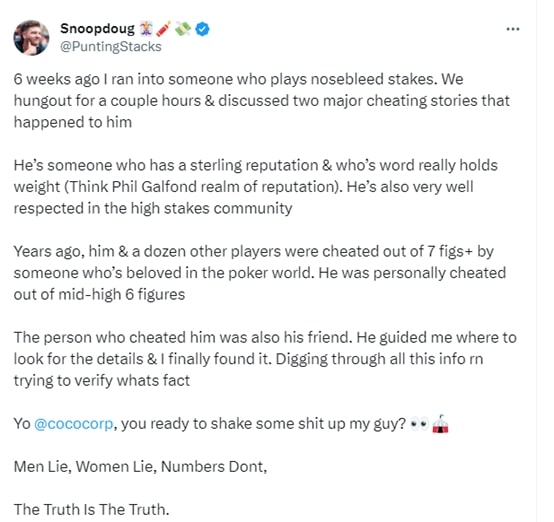This screenshot has width=554, height=522.
Task: Click 'The Truth Is The Truth.' line
Action: tap(92, 509)
